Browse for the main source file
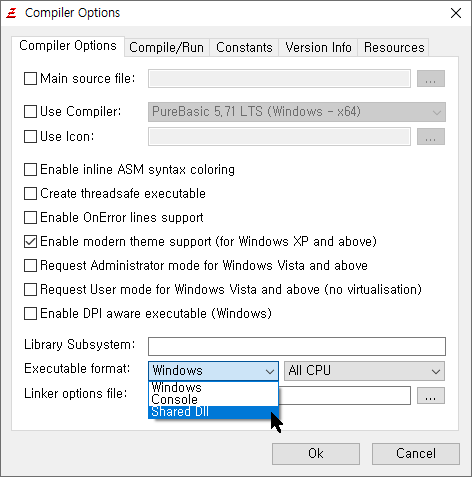Image resolution: width=472 pixels, height=477 pixels. point(431,79)
